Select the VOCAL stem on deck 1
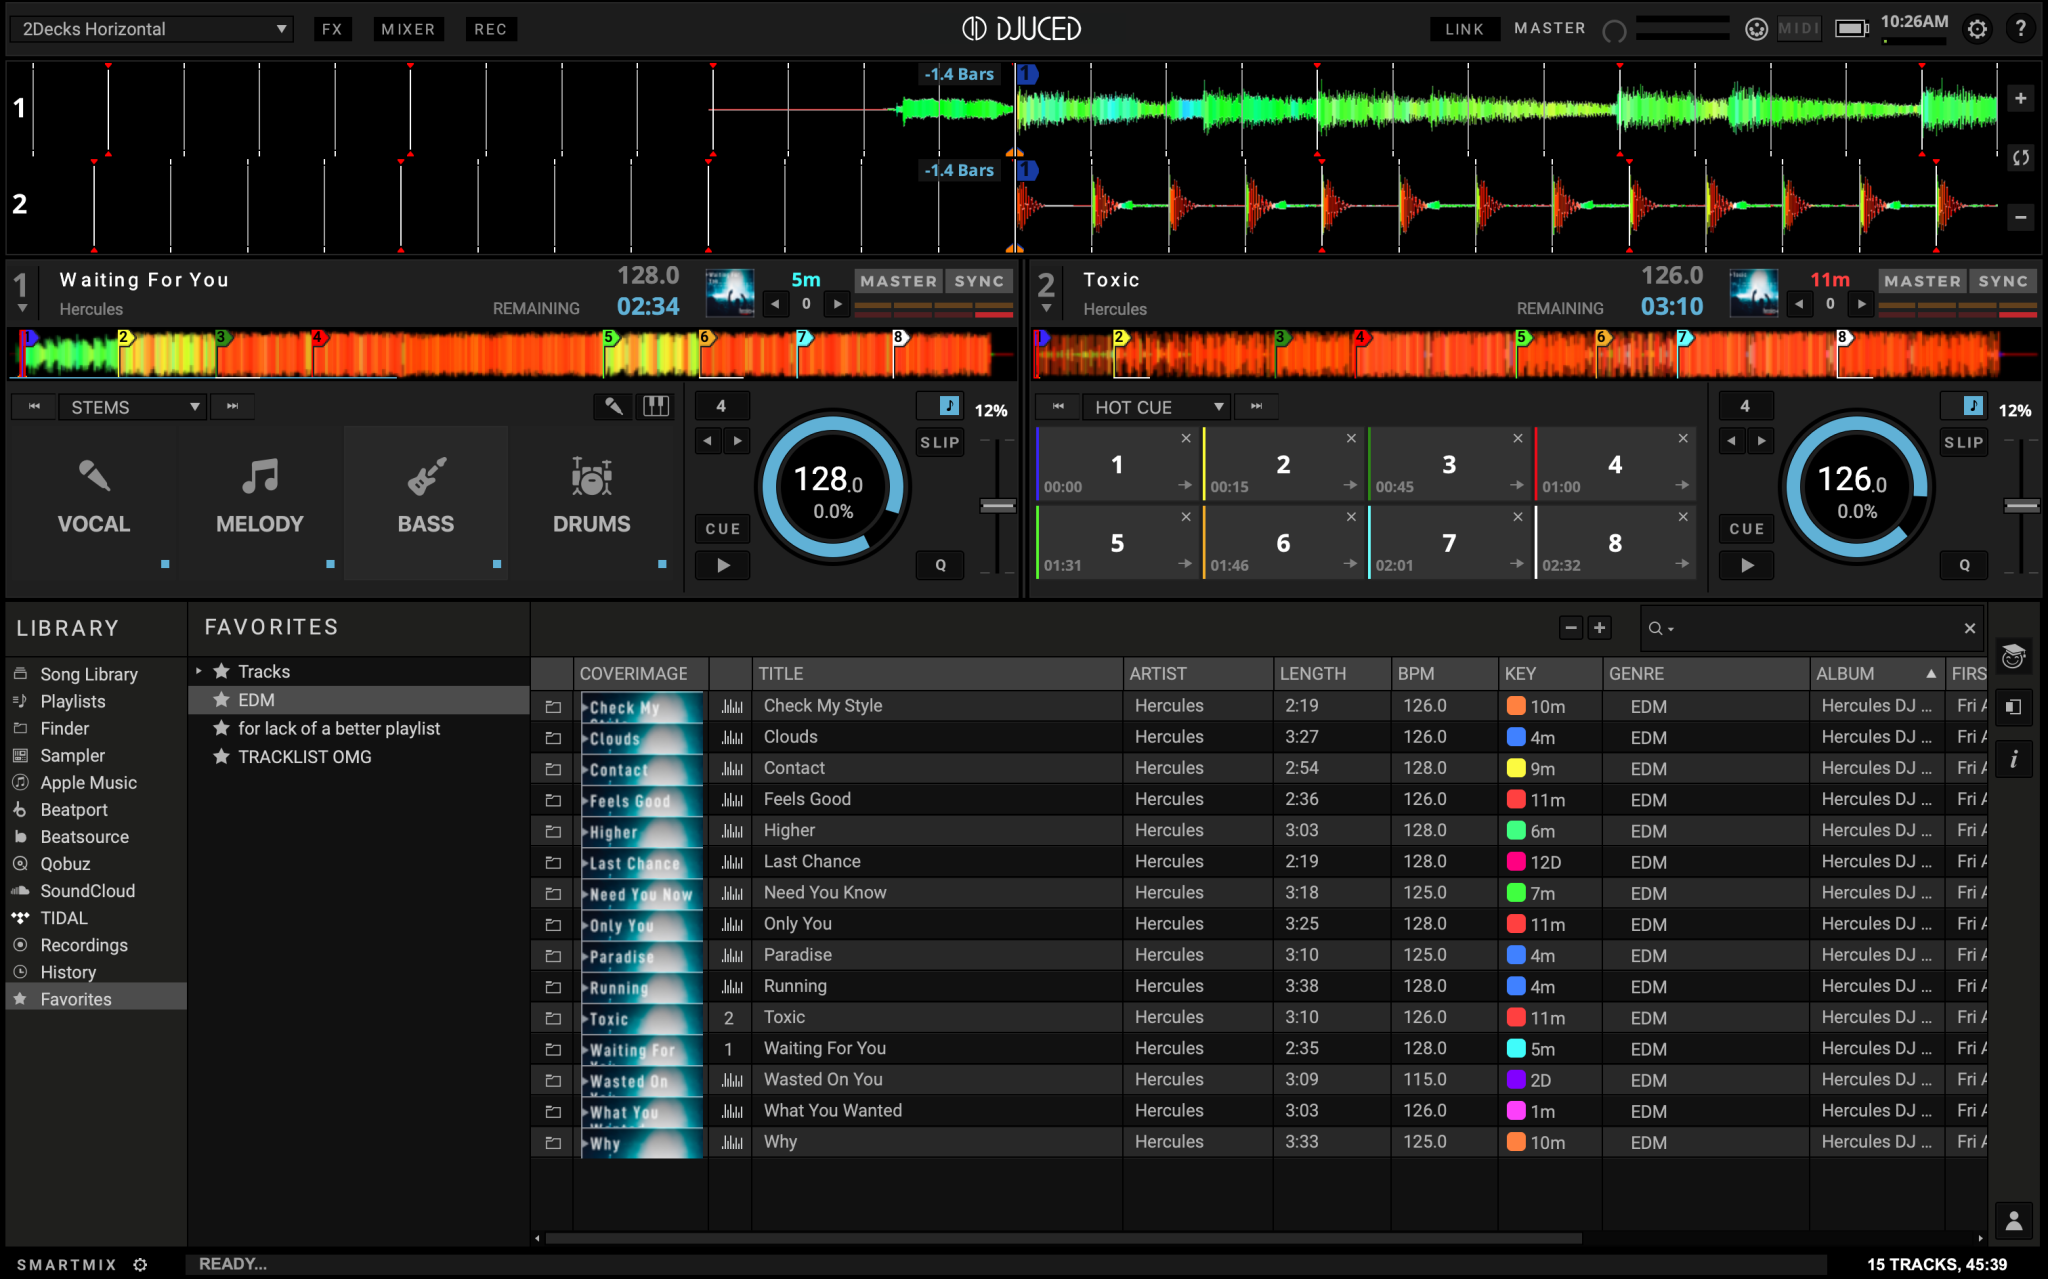The image size is (2048, 1279). [95, 500]
